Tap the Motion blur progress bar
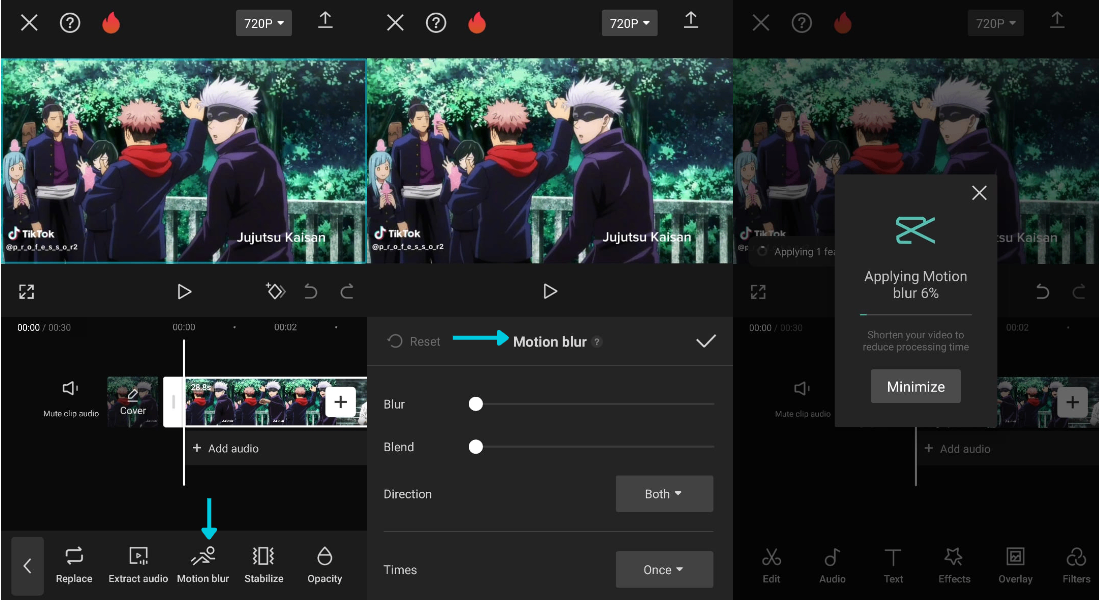Image resolution: width=1100 pixels, height=600 pixels. pos(915,314)
